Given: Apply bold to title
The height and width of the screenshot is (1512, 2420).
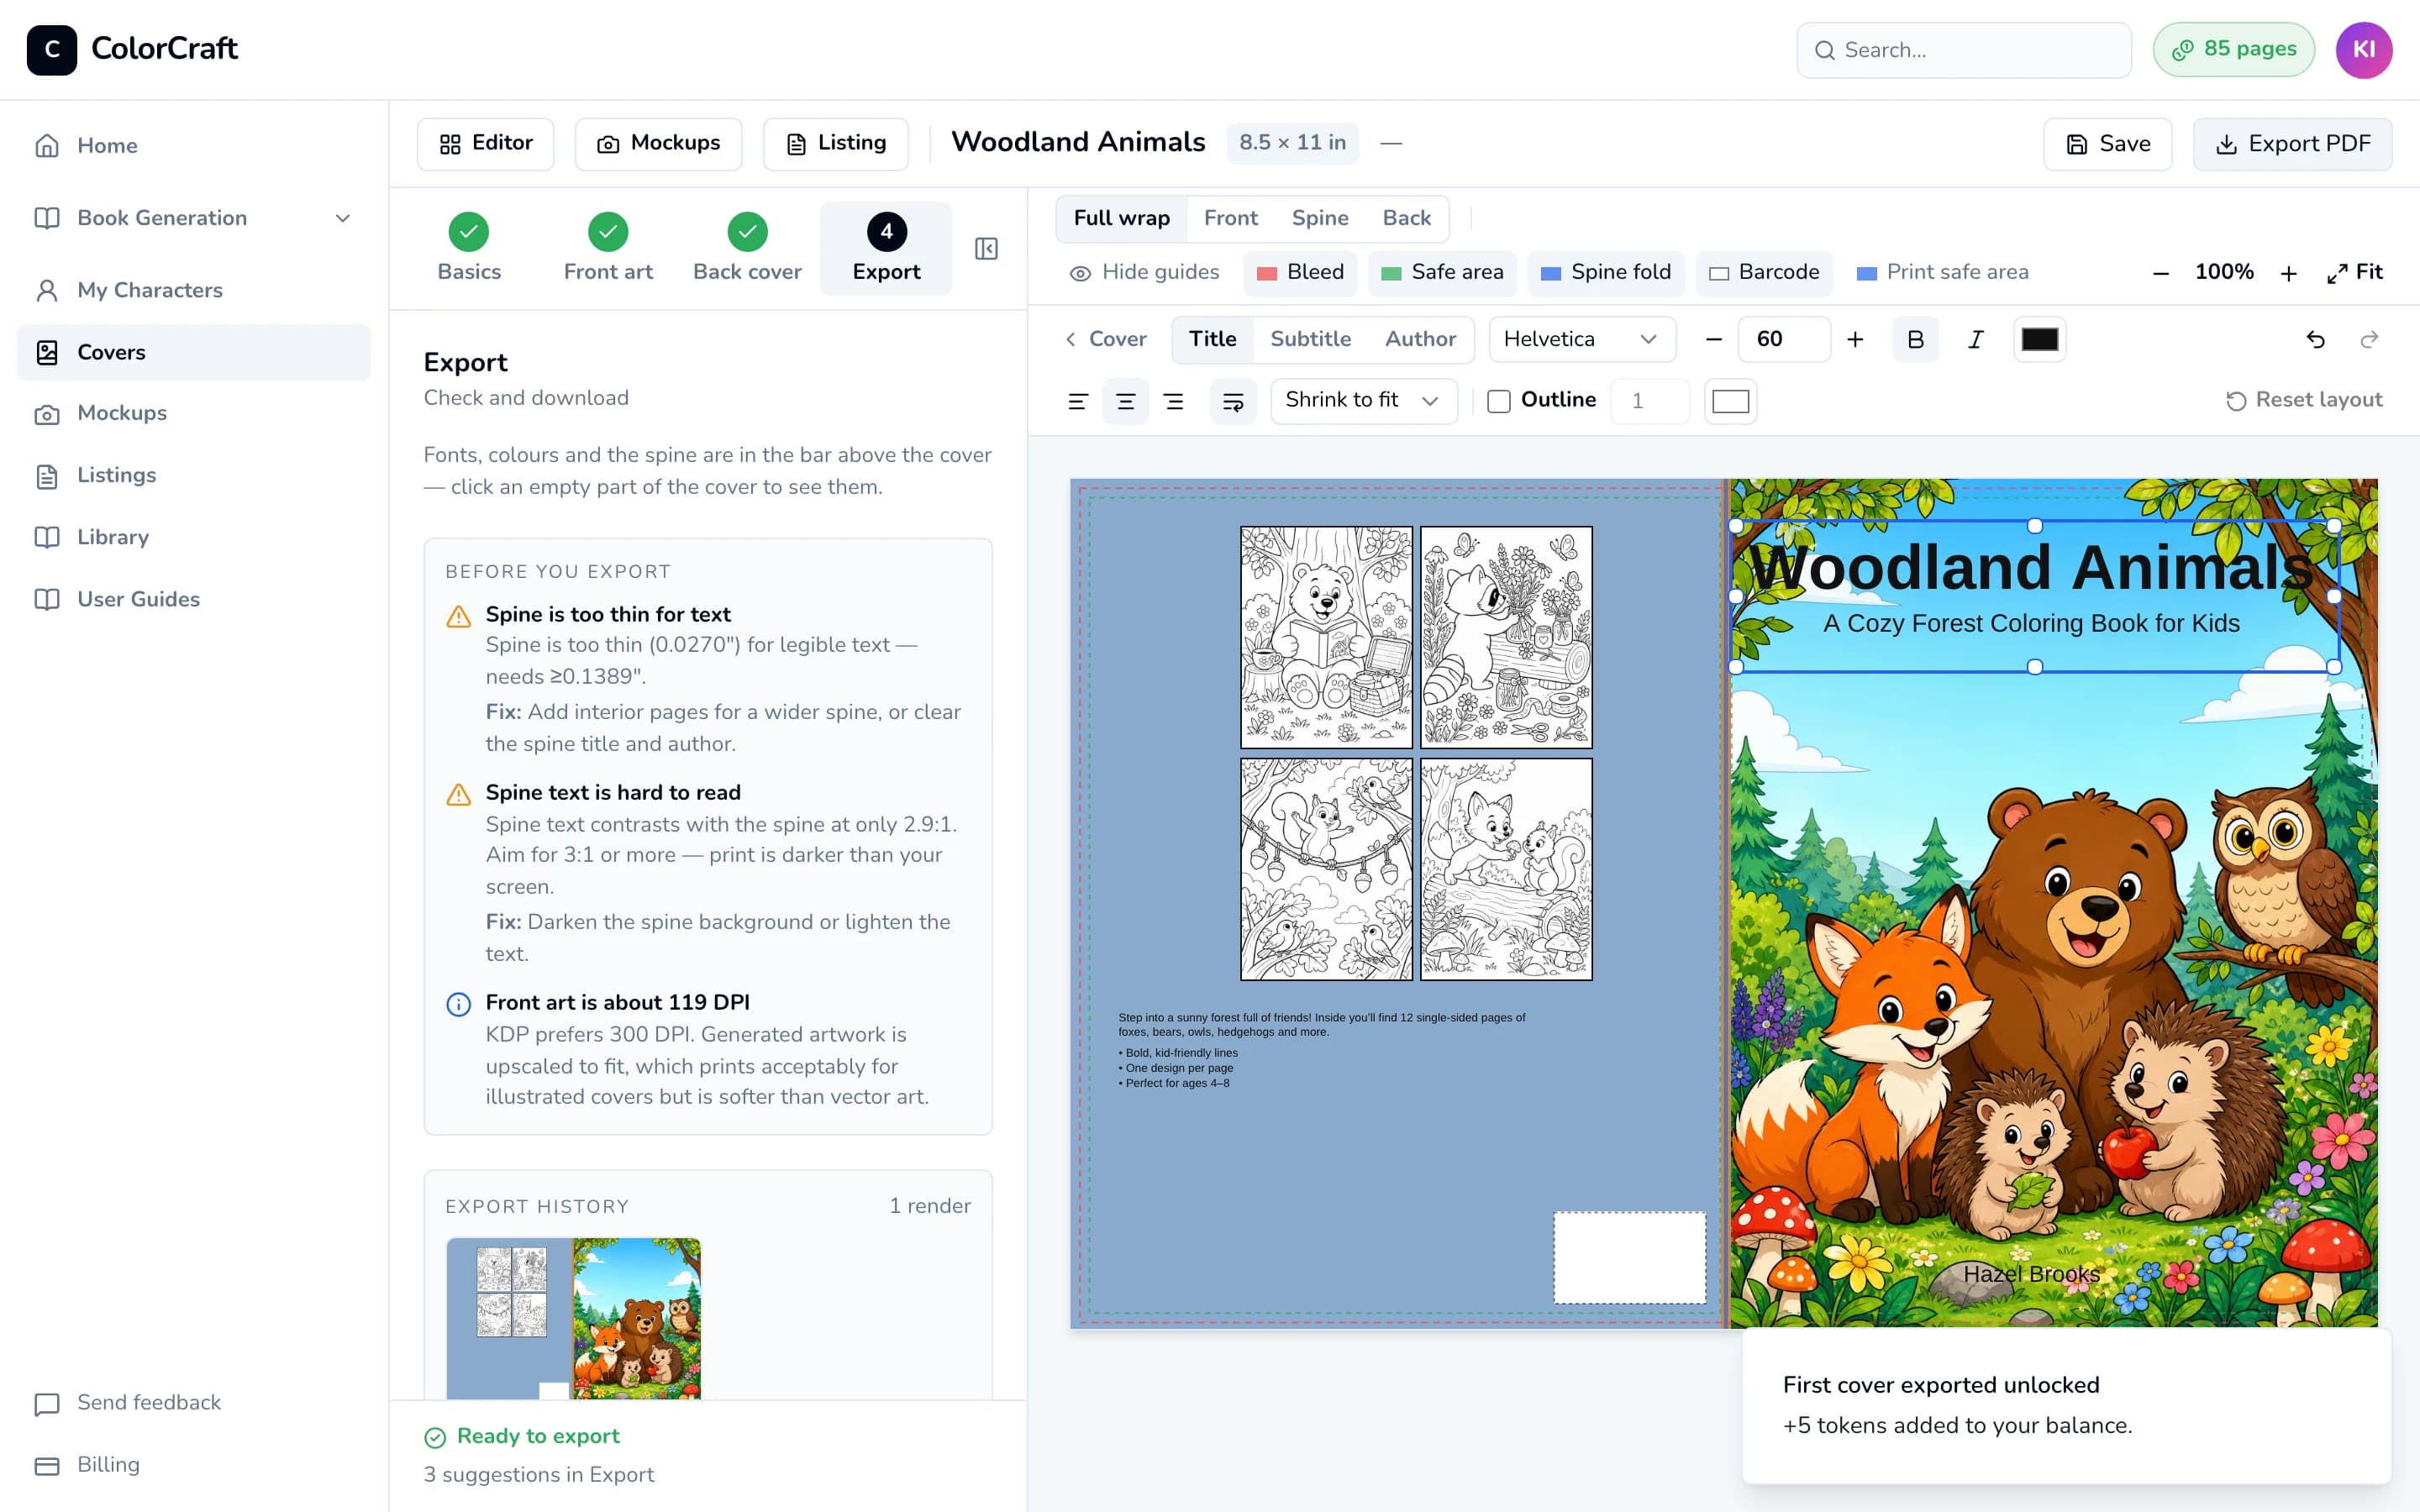Looking at the screenshot, I should tap(1915, 340).
